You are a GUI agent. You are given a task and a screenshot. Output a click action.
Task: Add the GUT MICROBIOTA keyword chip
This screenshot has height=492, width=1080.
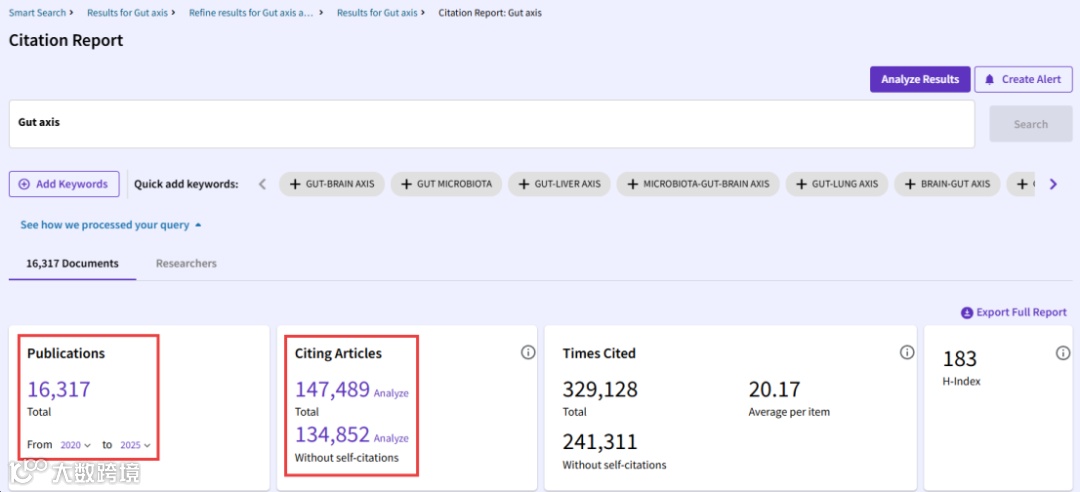tap(446, 184)
